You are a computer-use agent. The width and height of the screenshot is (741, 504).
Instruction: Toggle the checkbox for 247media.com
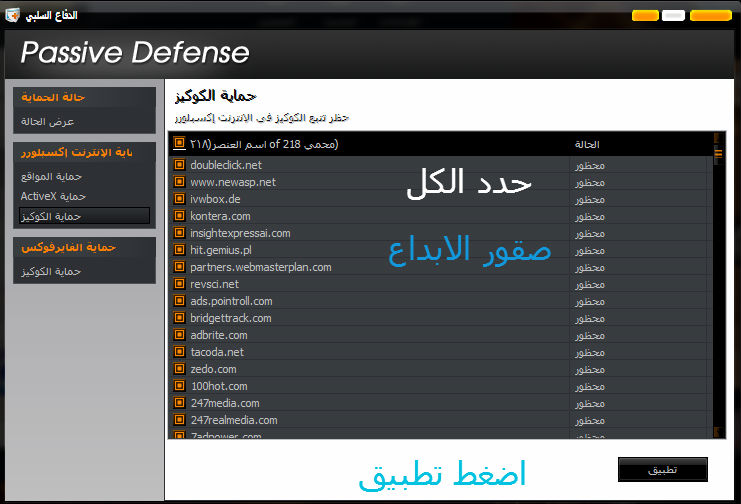180,403
